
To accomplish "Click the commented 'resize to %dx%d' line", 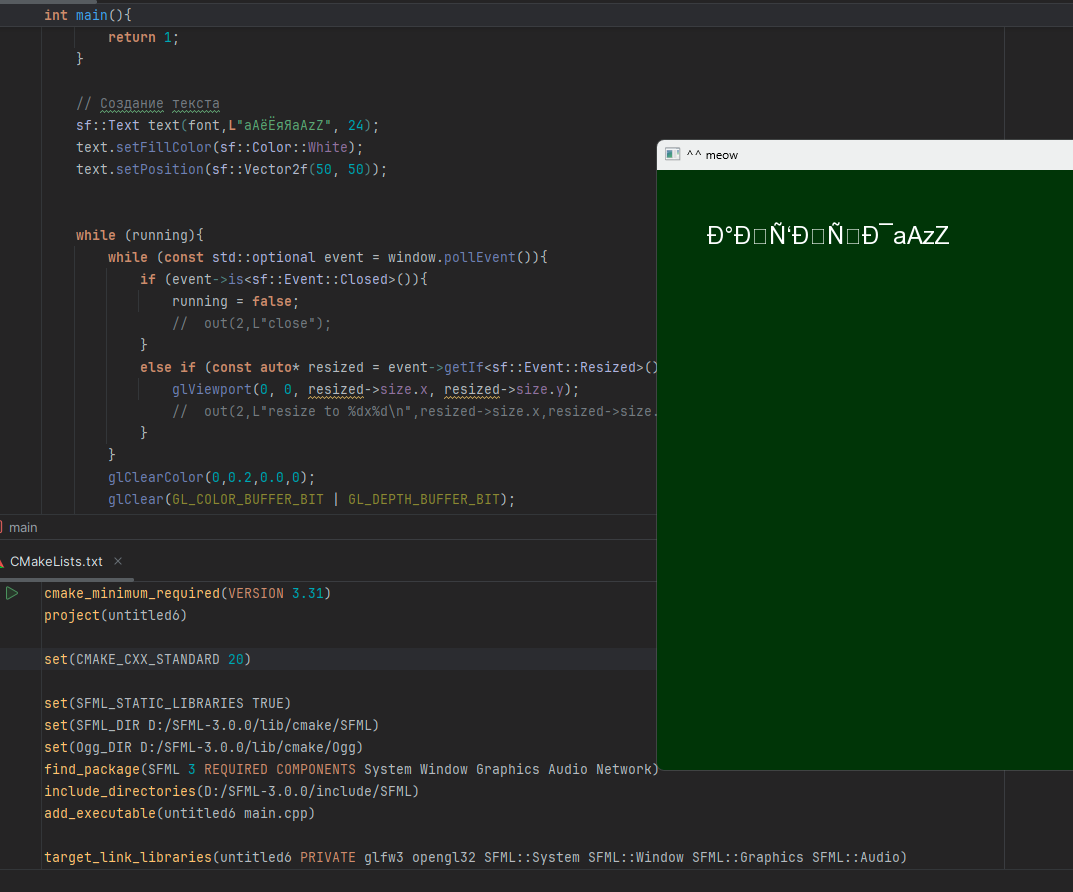I will click(414, 411).
